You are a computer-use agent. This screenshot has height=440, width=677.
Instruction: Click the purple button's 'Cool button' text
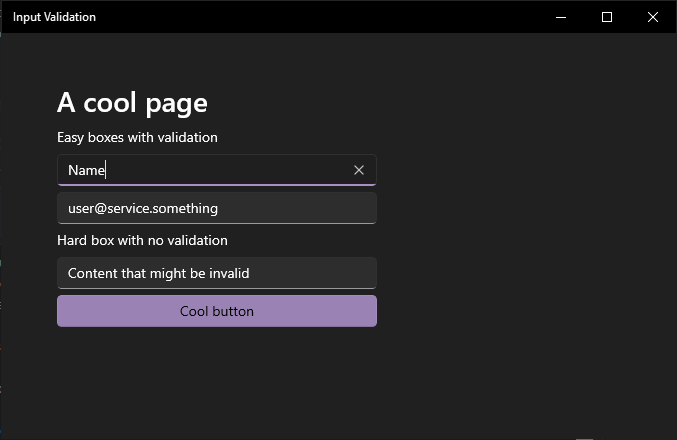(217, 311)
